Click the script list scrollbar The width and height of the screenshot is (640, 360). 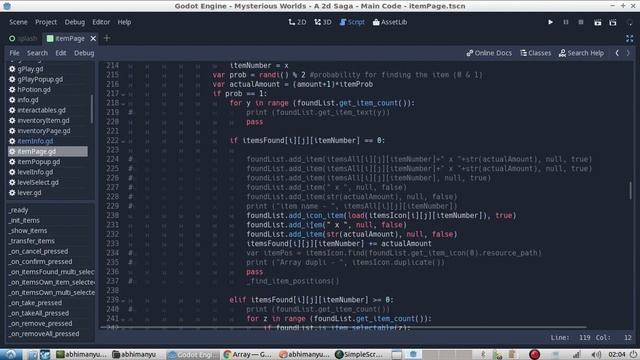tap(91, 109)
